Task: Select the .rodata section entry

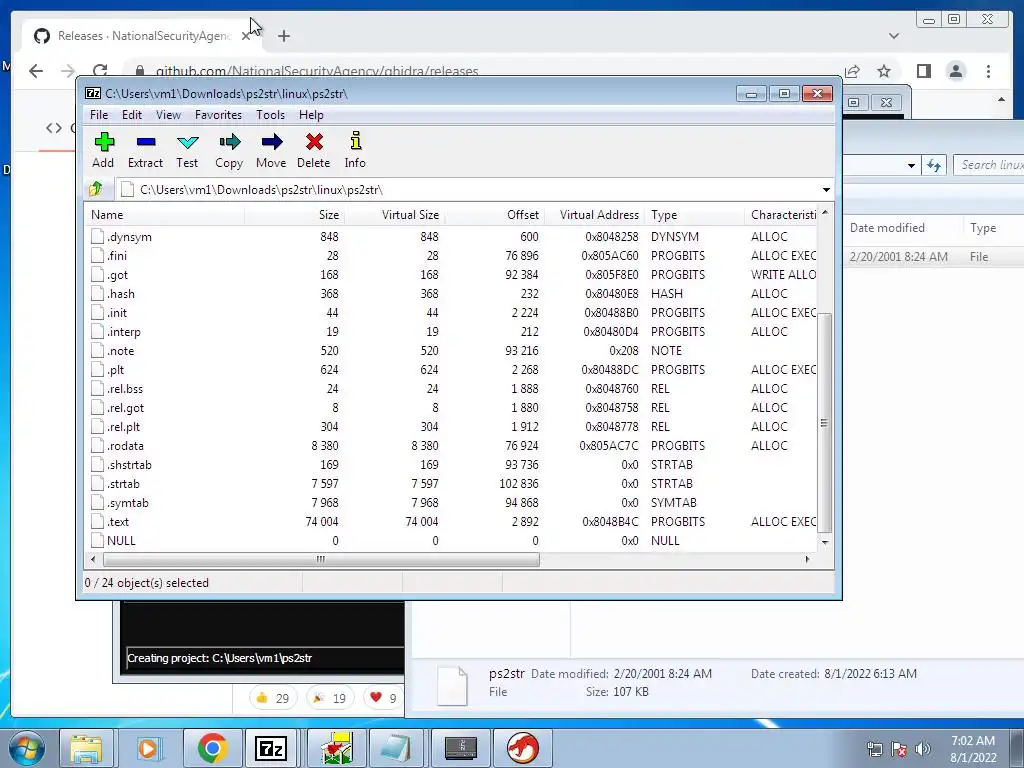Action: coord(451,446)
